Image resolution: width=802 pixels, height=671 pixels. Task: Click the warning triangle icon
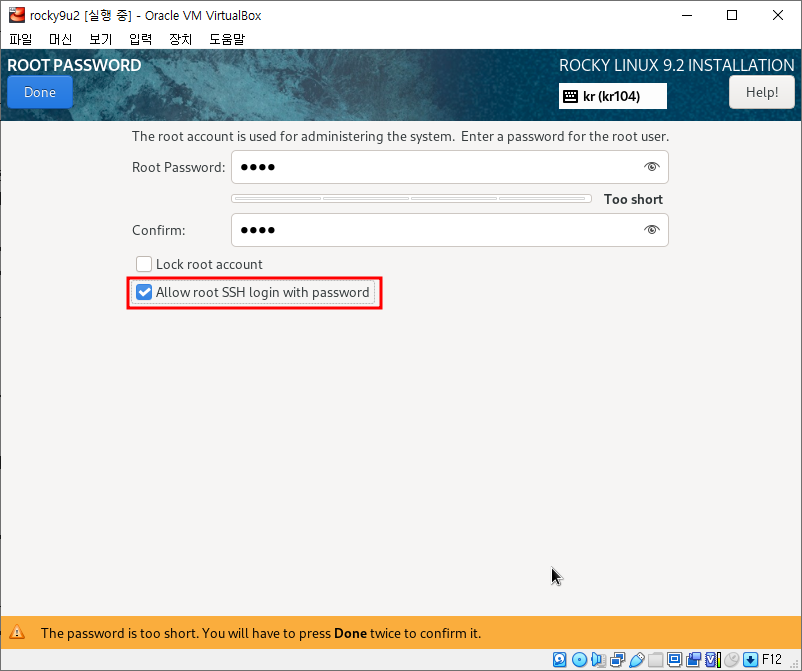(17, 632)
